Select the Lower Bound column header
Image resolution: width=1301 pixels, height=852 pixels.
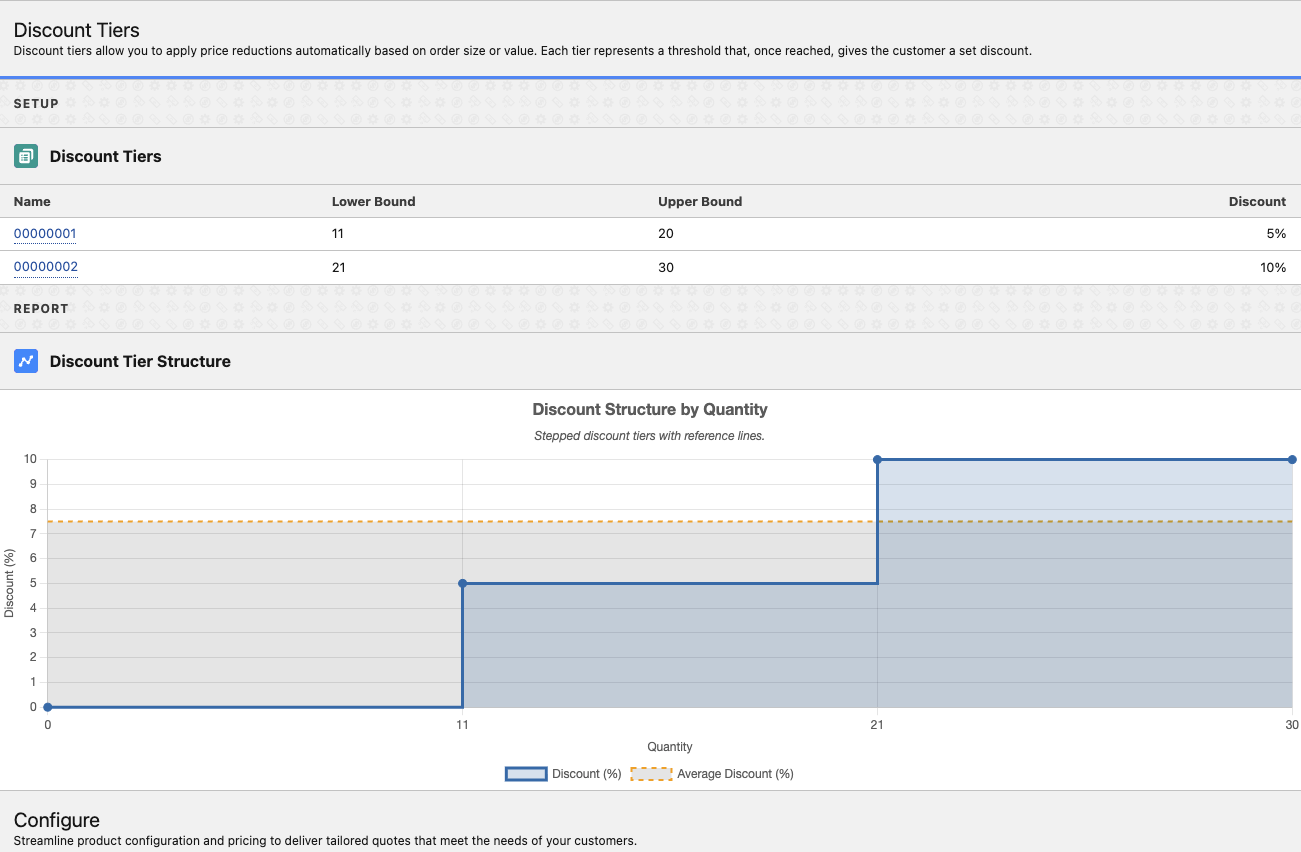point(373,201)
